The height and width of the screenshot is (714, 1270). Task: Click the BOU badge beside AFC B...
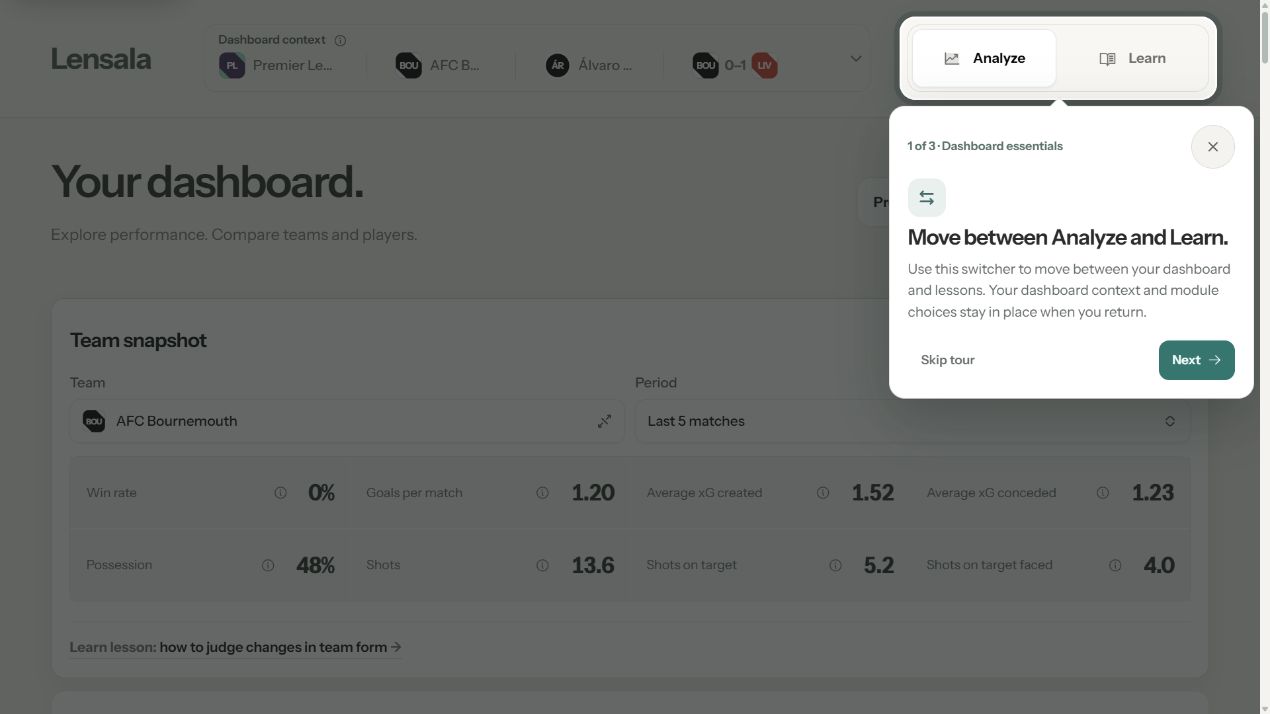(408, 66)
